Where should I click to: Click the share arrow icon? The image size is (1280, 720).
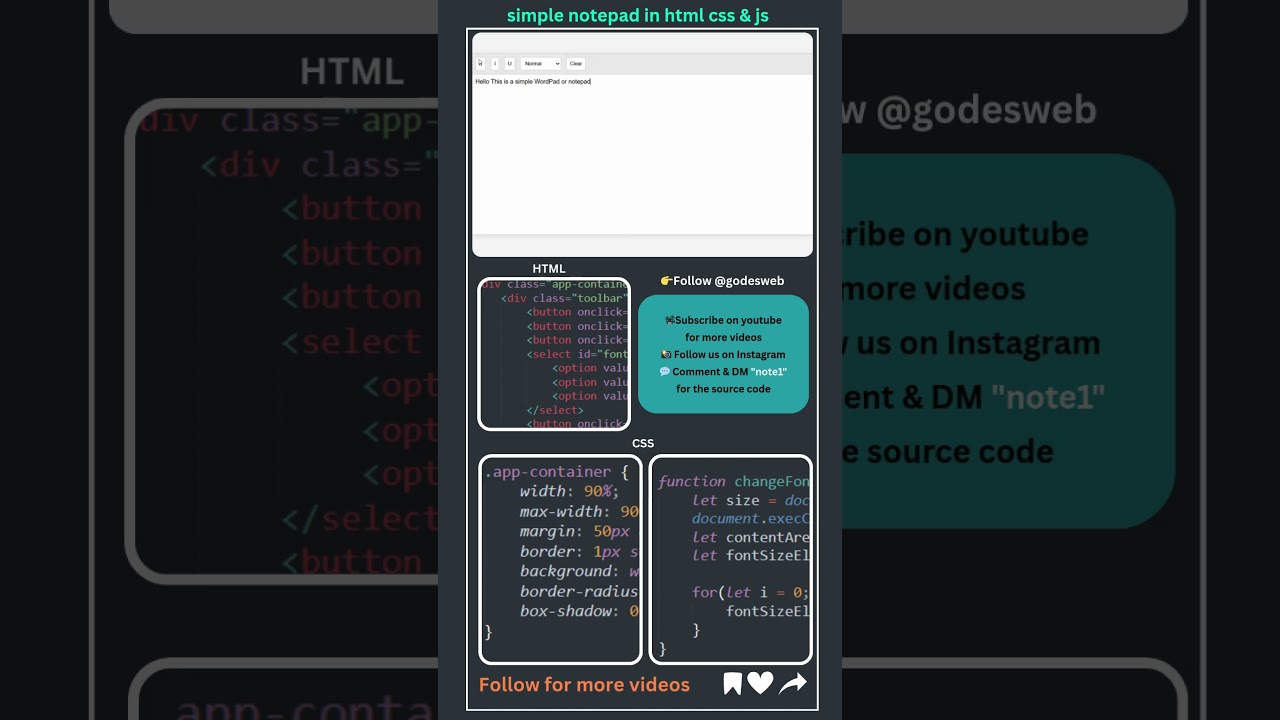(x=793, y=684)
